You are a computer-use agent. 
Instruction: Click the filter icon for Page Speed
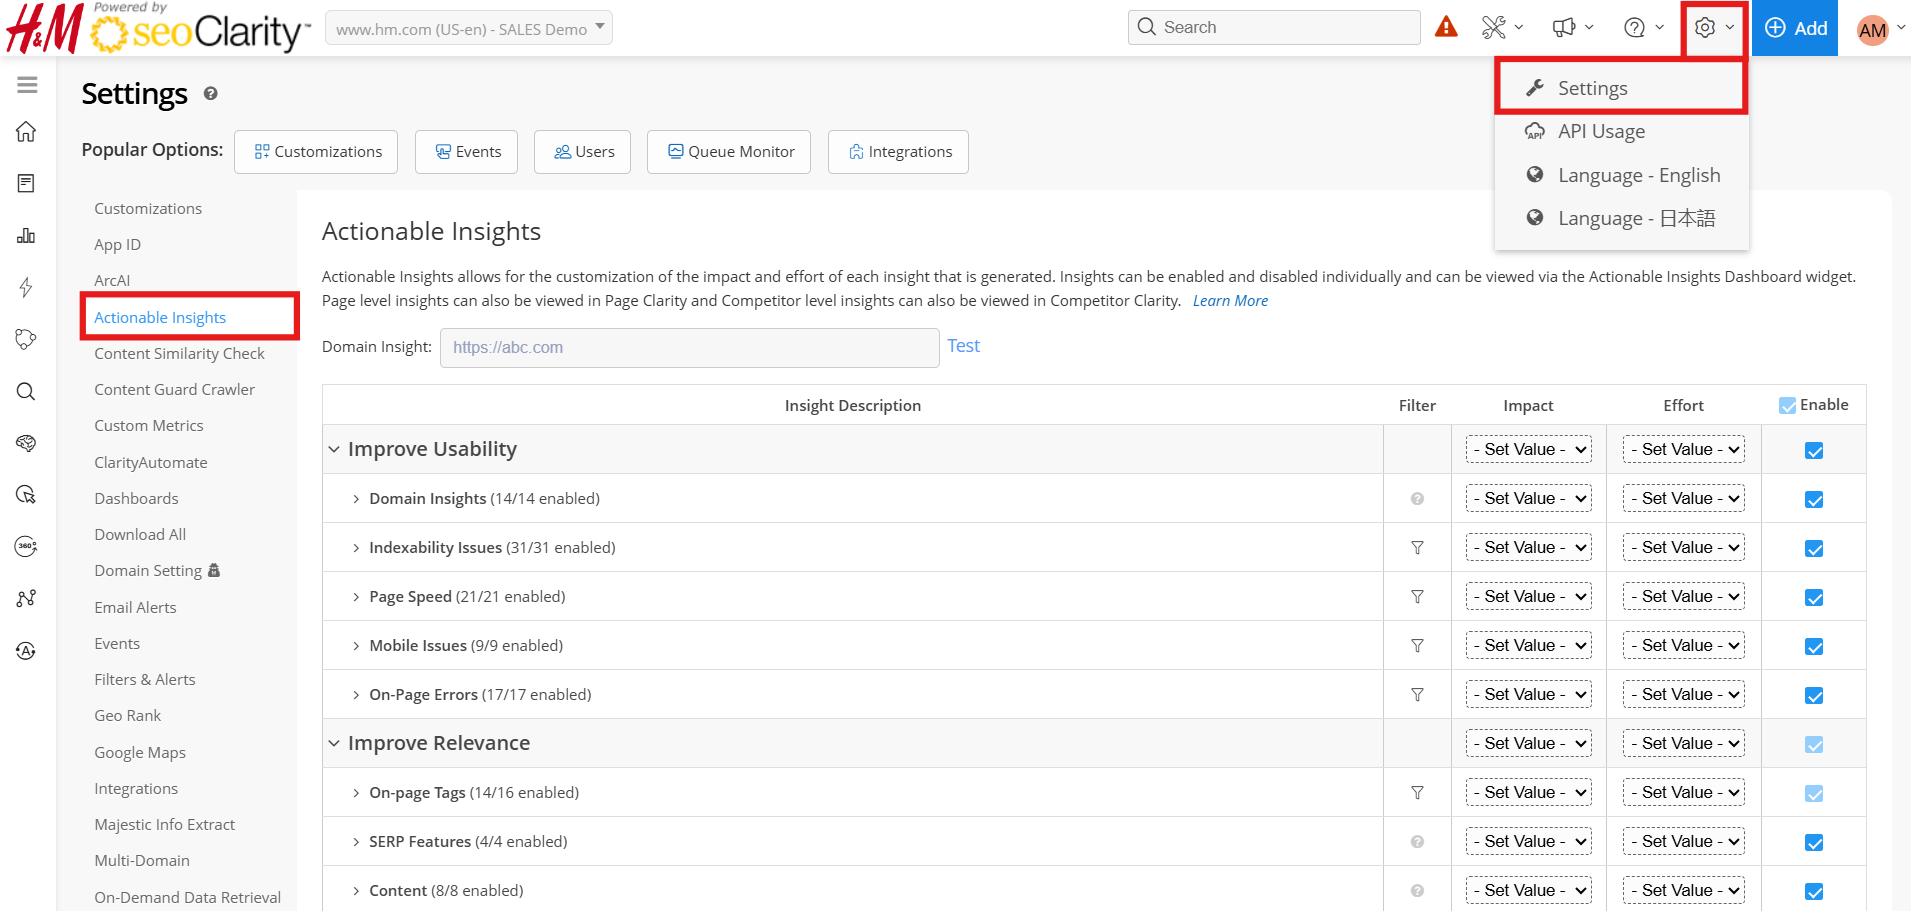pyautogui.click(x=1417, y=597)
